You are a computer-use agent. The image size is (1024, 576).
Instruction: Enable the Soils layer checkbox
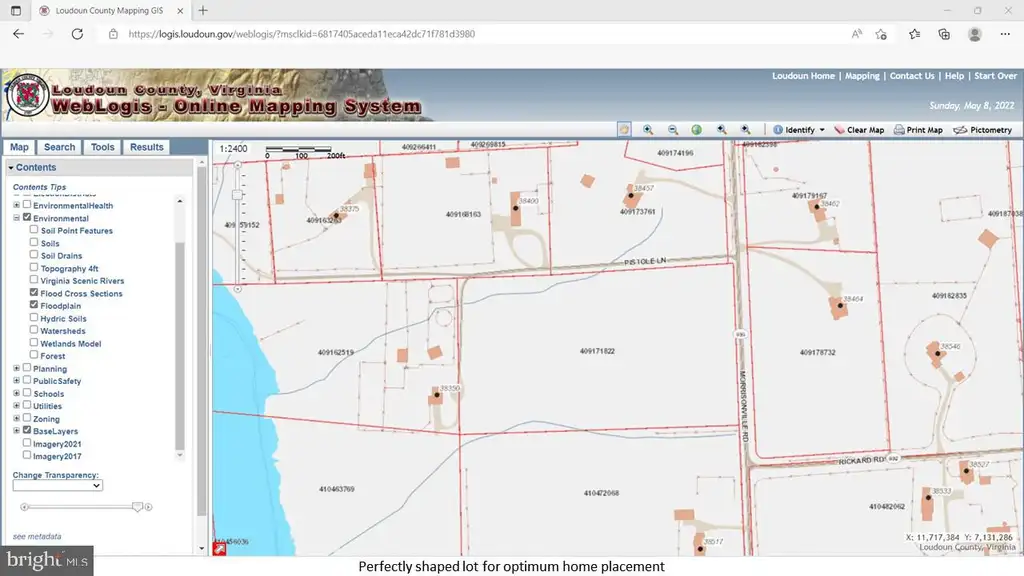(x=34, y=242)
